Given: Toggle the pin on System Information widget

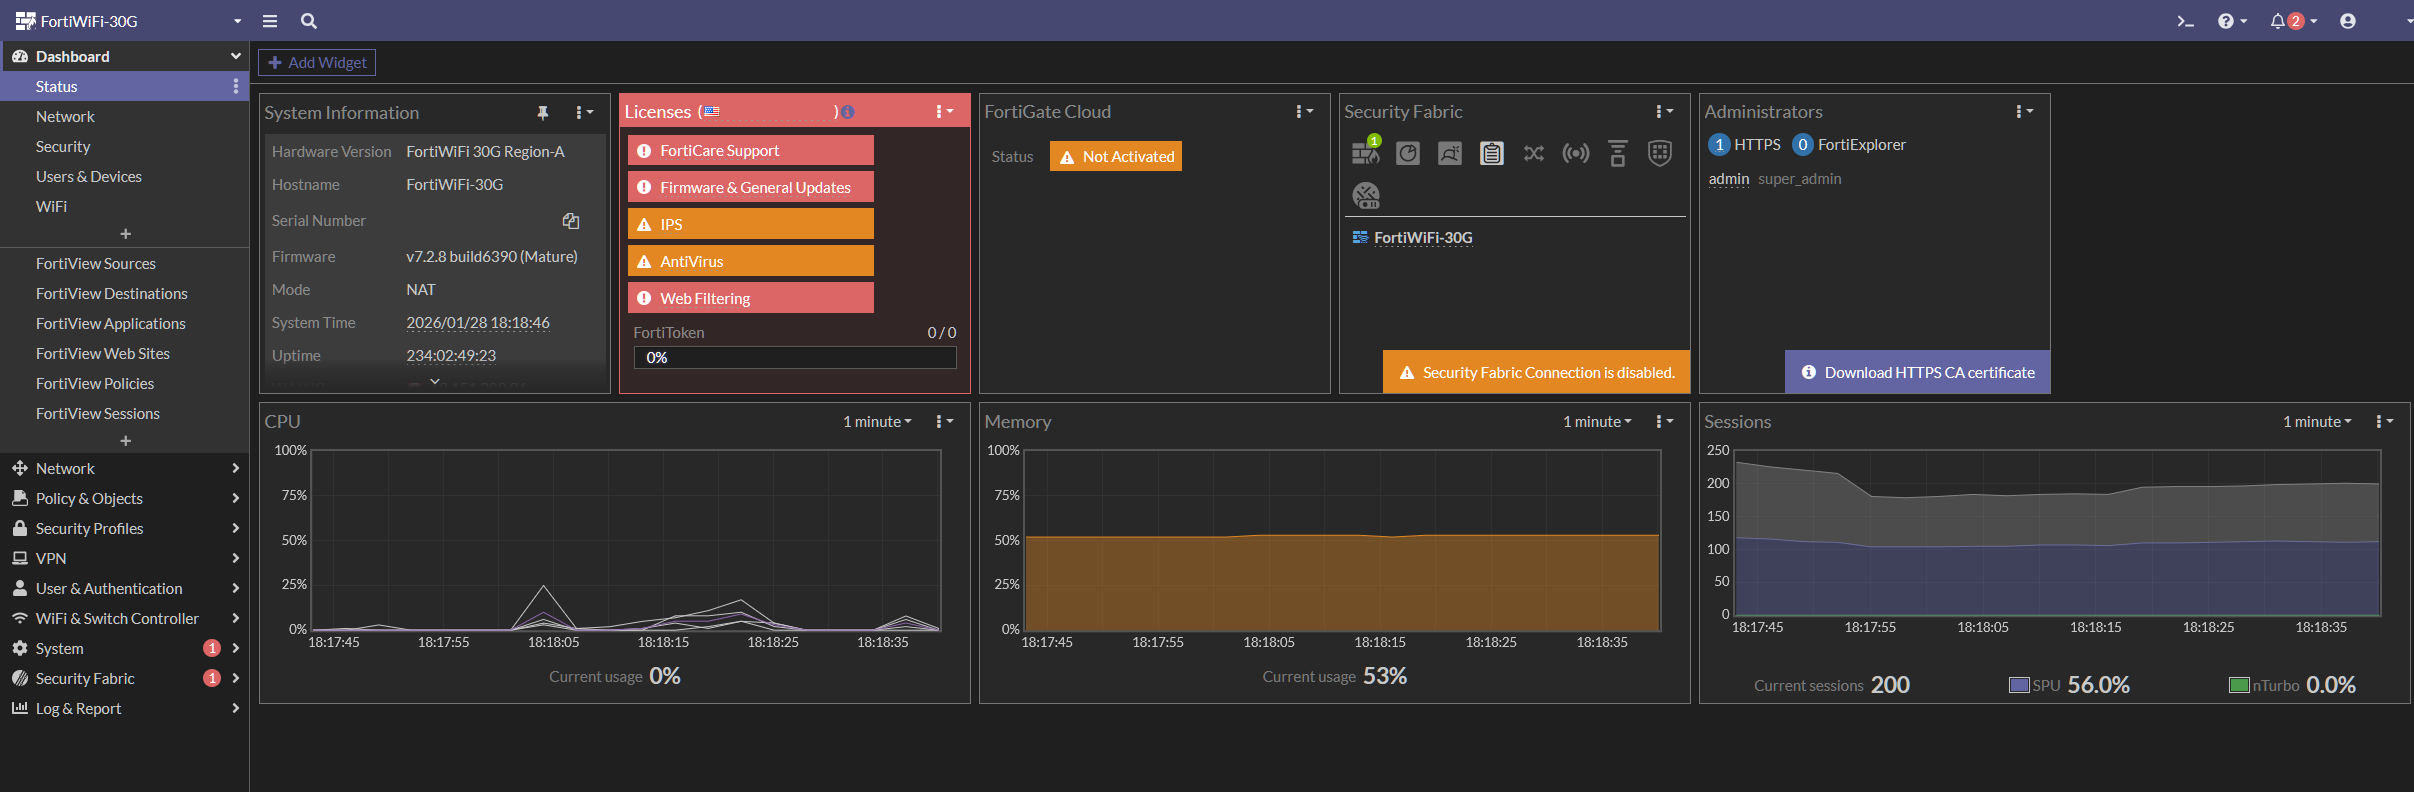Looking at the screenshot, I should click(543, 113).
